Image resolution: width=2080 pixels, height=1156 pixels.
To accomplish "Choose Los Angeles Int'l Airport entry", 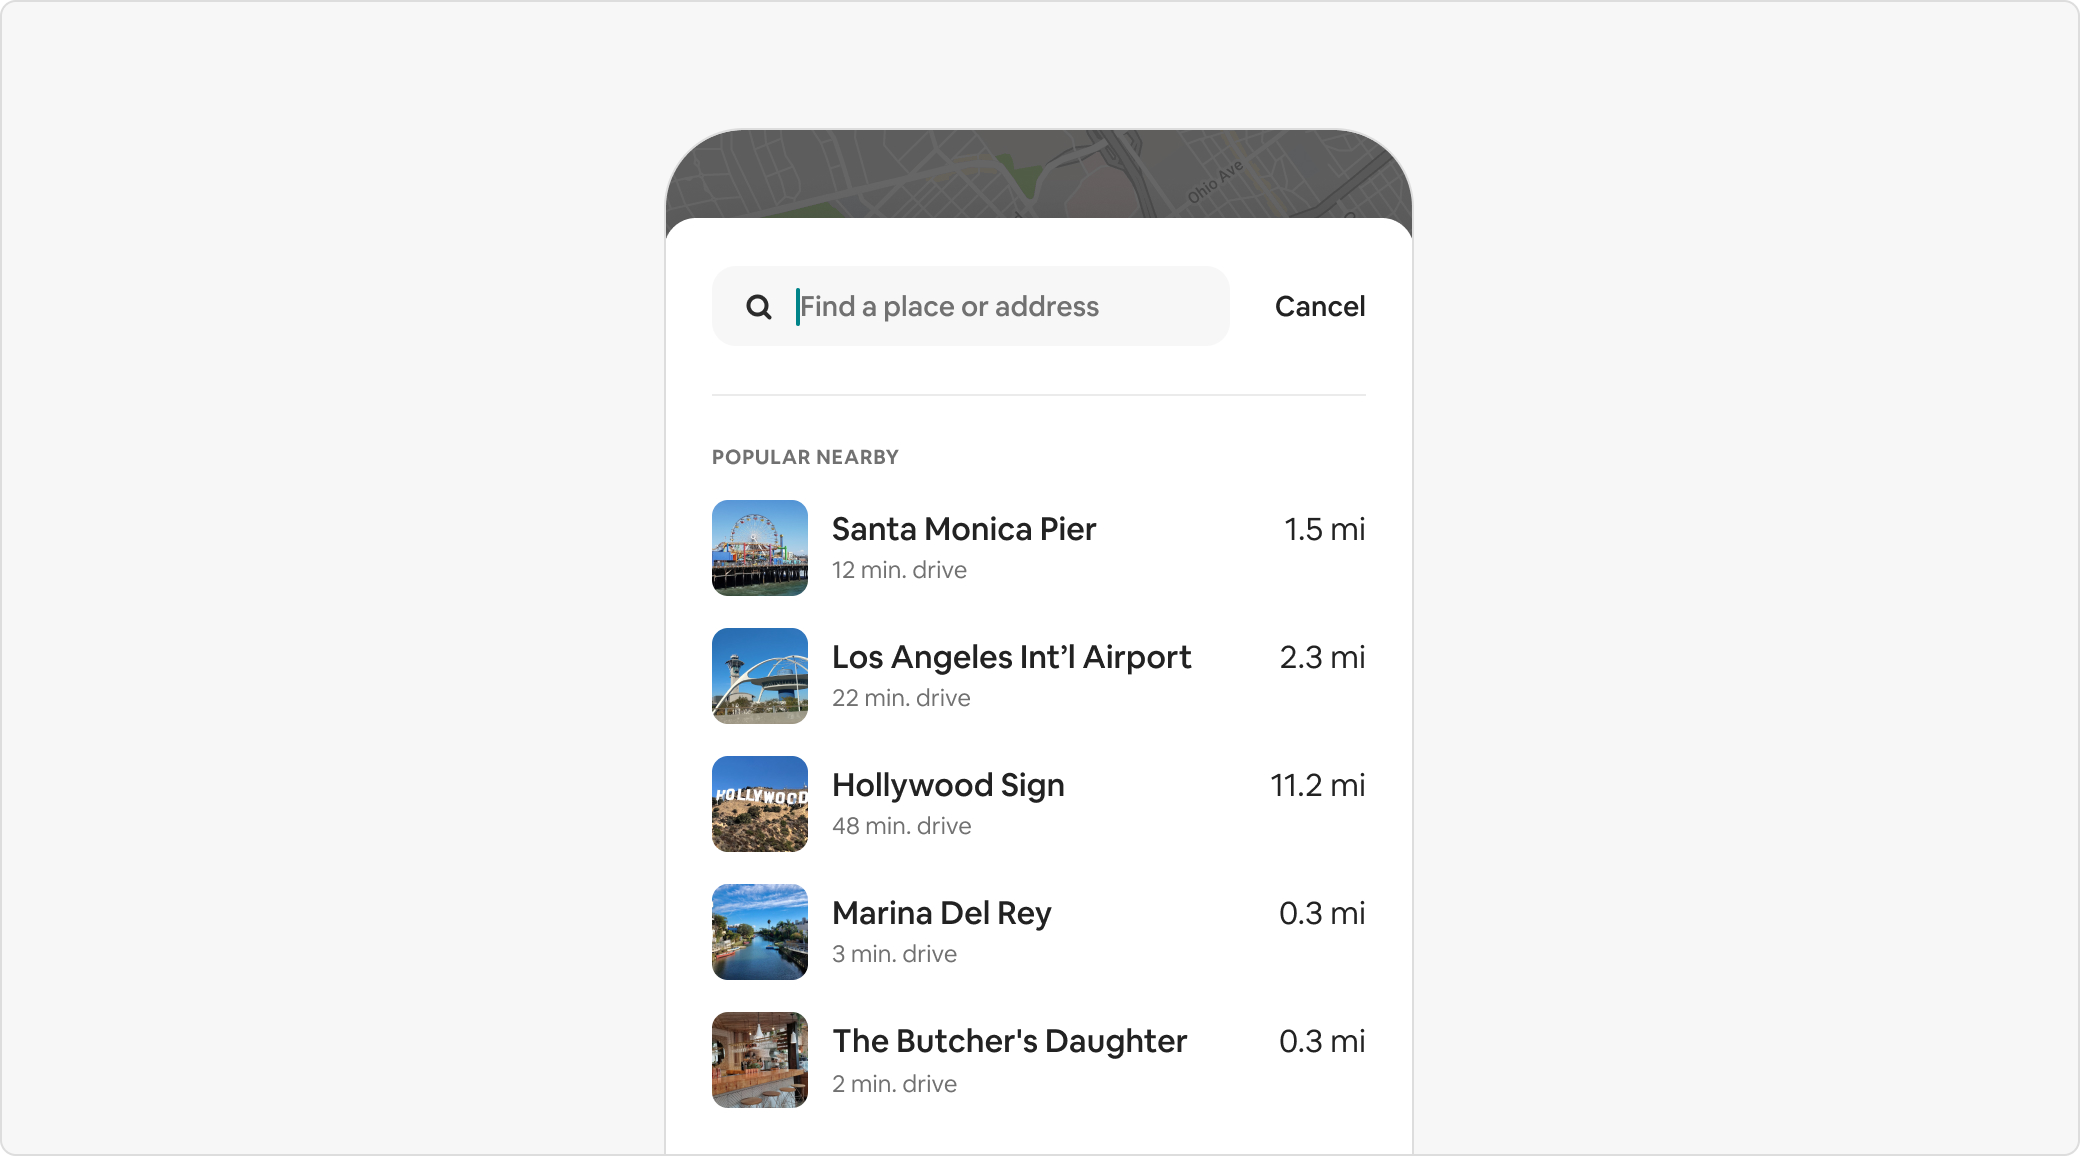I will click(x=1011, y=657).
